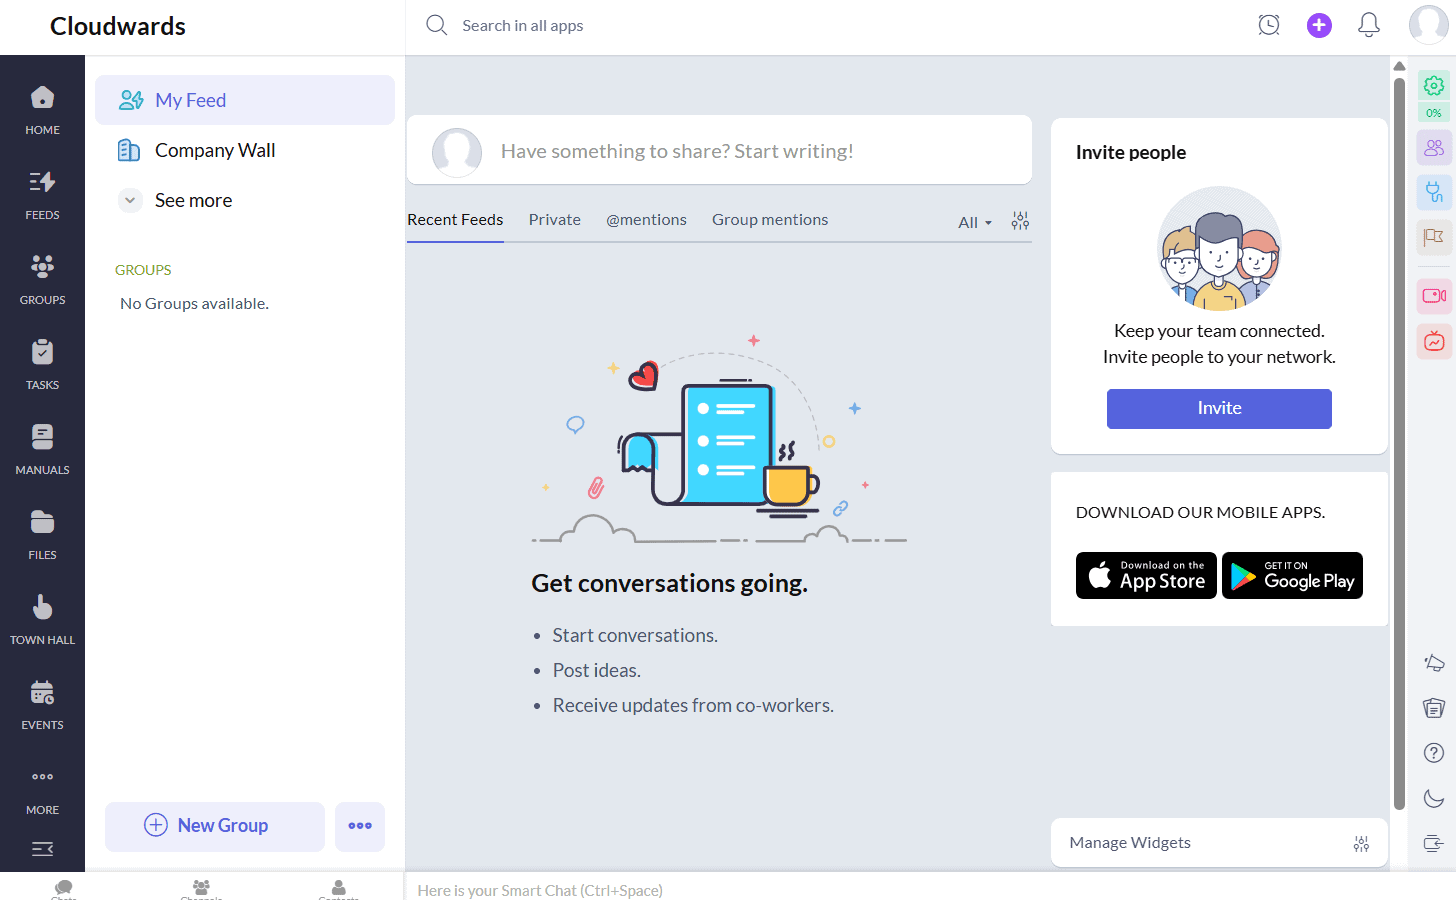Open the All filter dropdown
The height and width of the screenshot is (900, 1456).
point(975,222)
